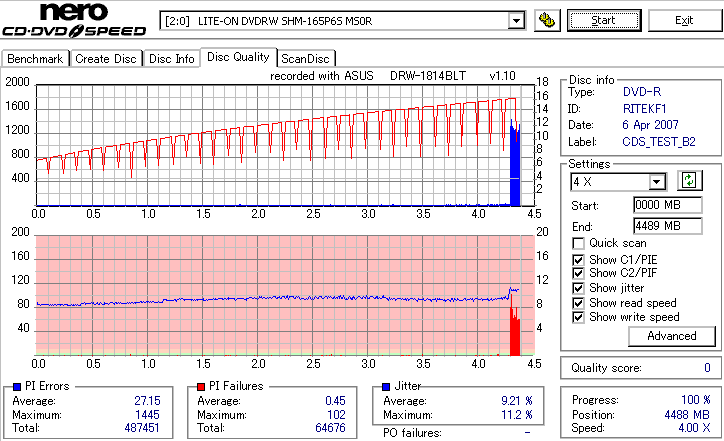Click PI Failures total 64676
The height and width of the screenshot is (441, 724).
tap(330, 428)
